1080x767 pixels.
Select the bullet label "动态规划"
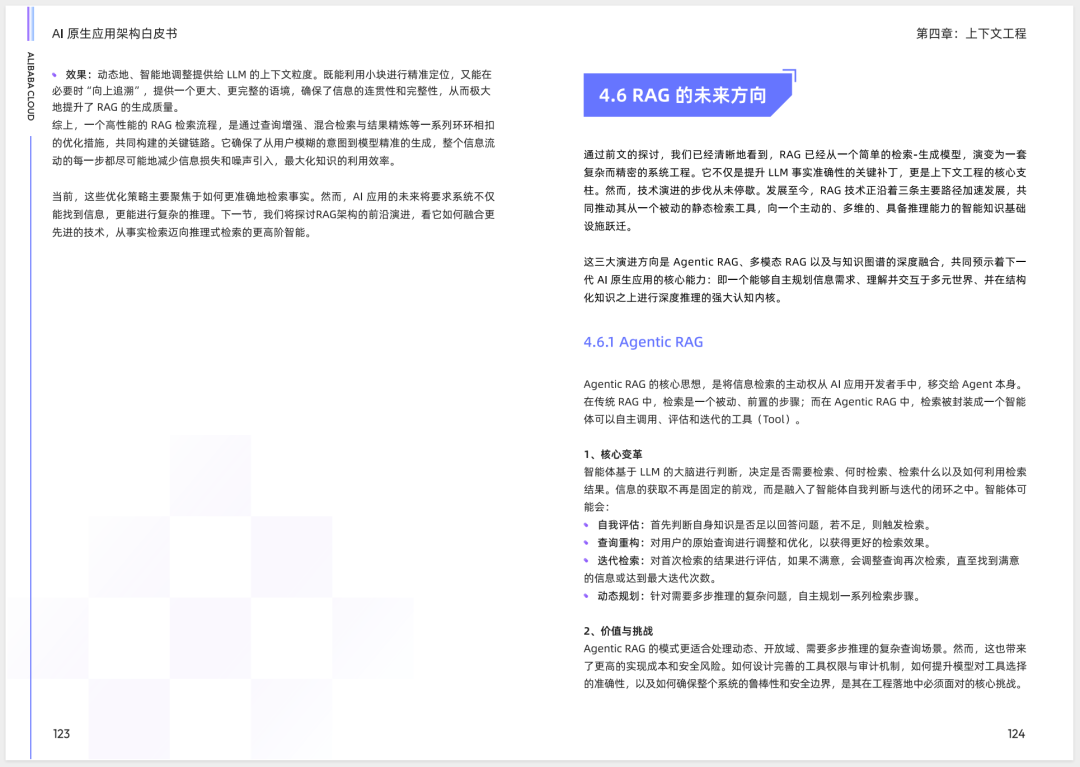[x=618, y=596]
